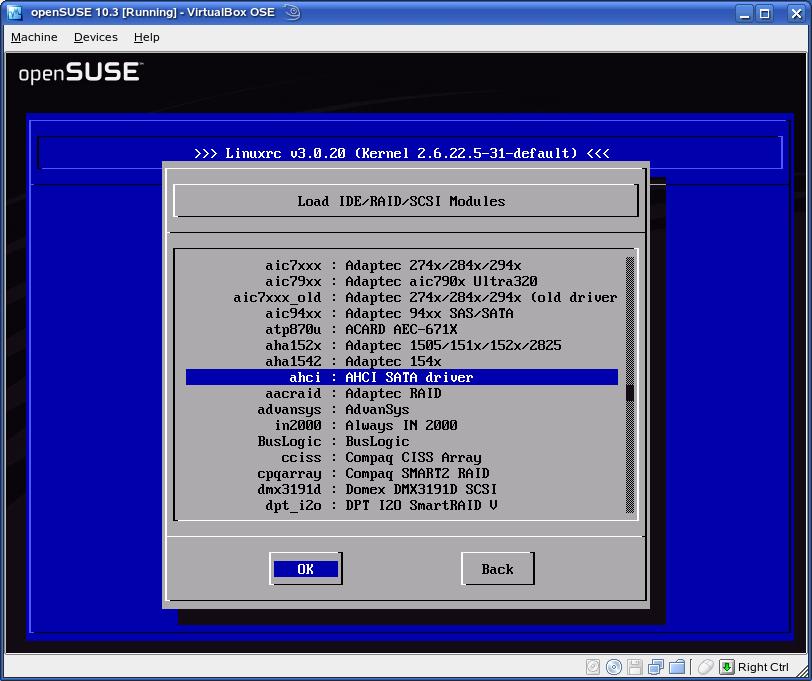This screenshot has height=681, width=812.
Task: Select the dmx3191d Domex SCSI module
Action: pyautogui.click(x=402, y=489)
